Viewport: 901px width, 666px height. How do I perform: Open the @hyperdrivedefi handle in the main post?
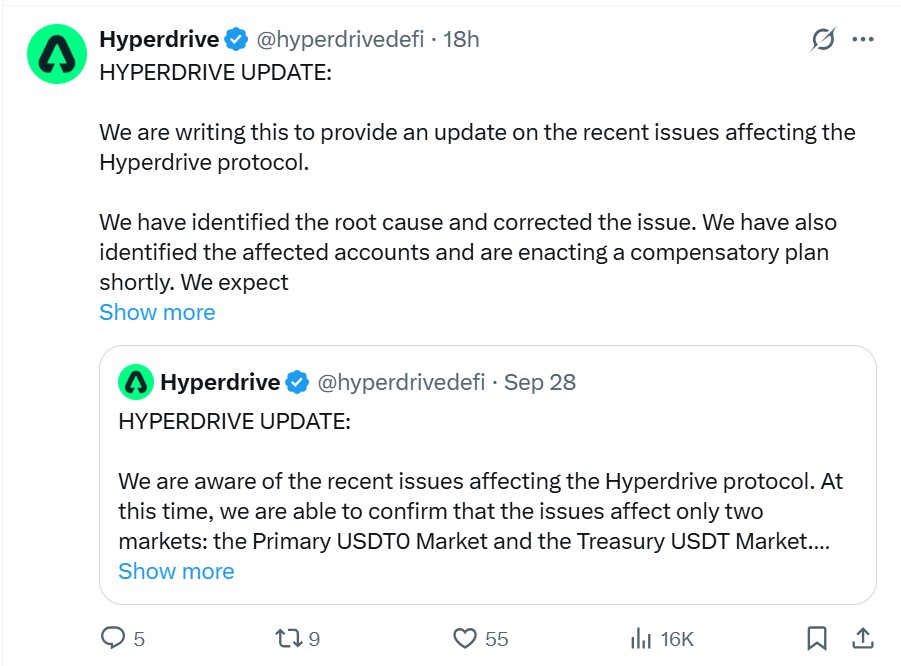(340, 39)
